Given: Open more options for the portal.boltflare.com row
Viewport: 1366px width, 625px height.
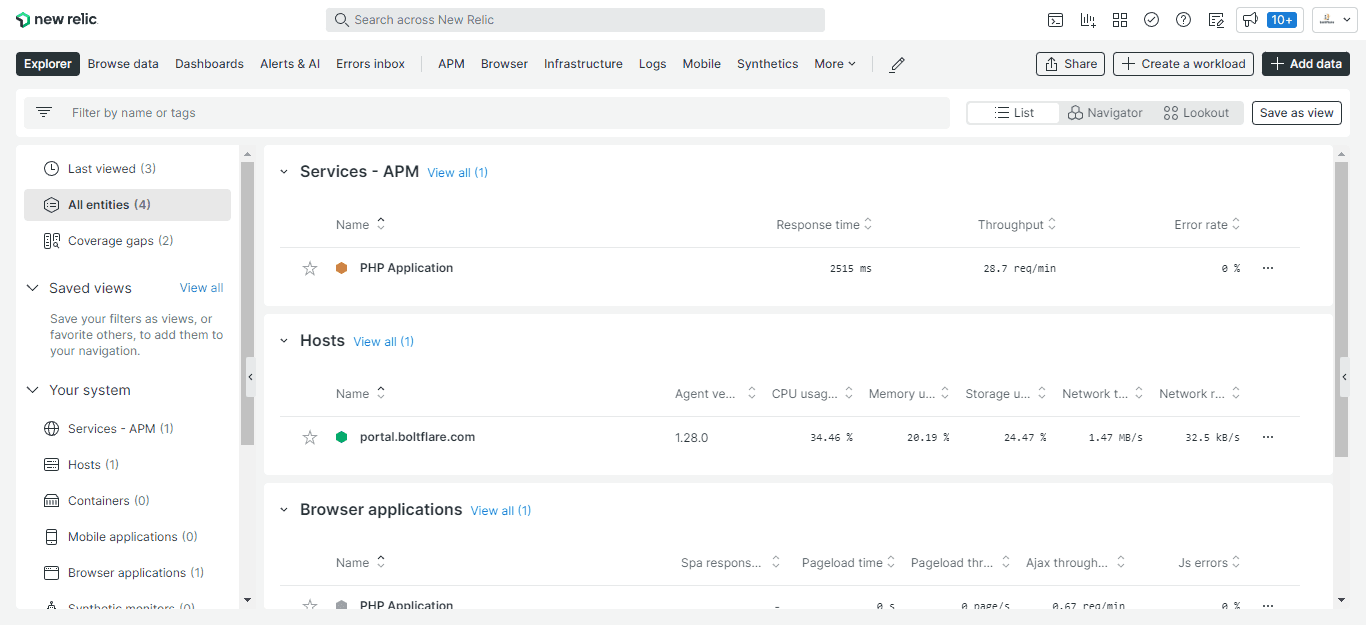Looking at the screenshot, I should [1268, 437].
